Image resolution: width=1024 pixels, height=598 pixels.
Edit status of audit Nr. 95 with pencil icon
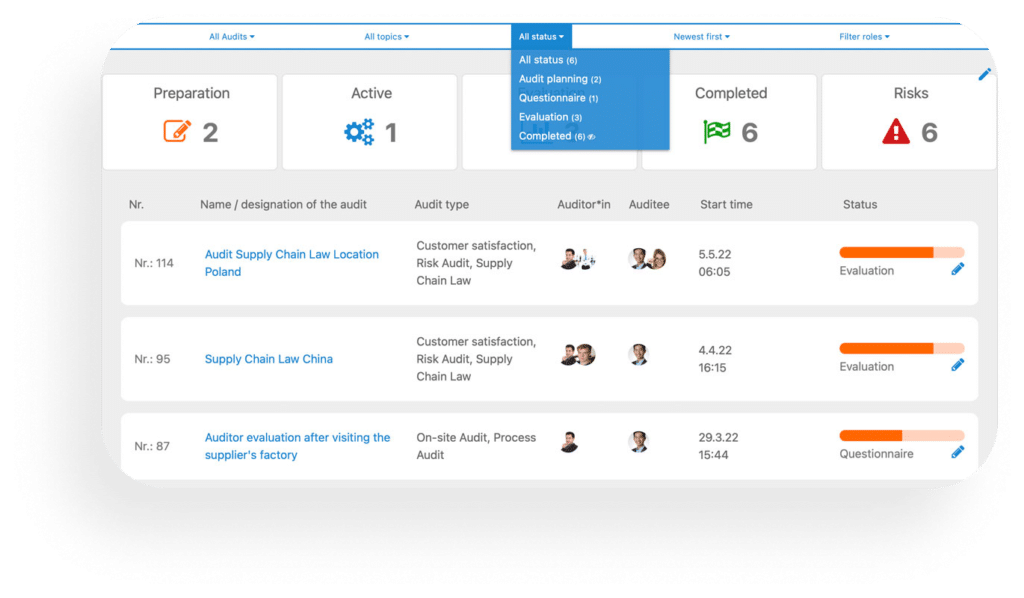[957, 365]
